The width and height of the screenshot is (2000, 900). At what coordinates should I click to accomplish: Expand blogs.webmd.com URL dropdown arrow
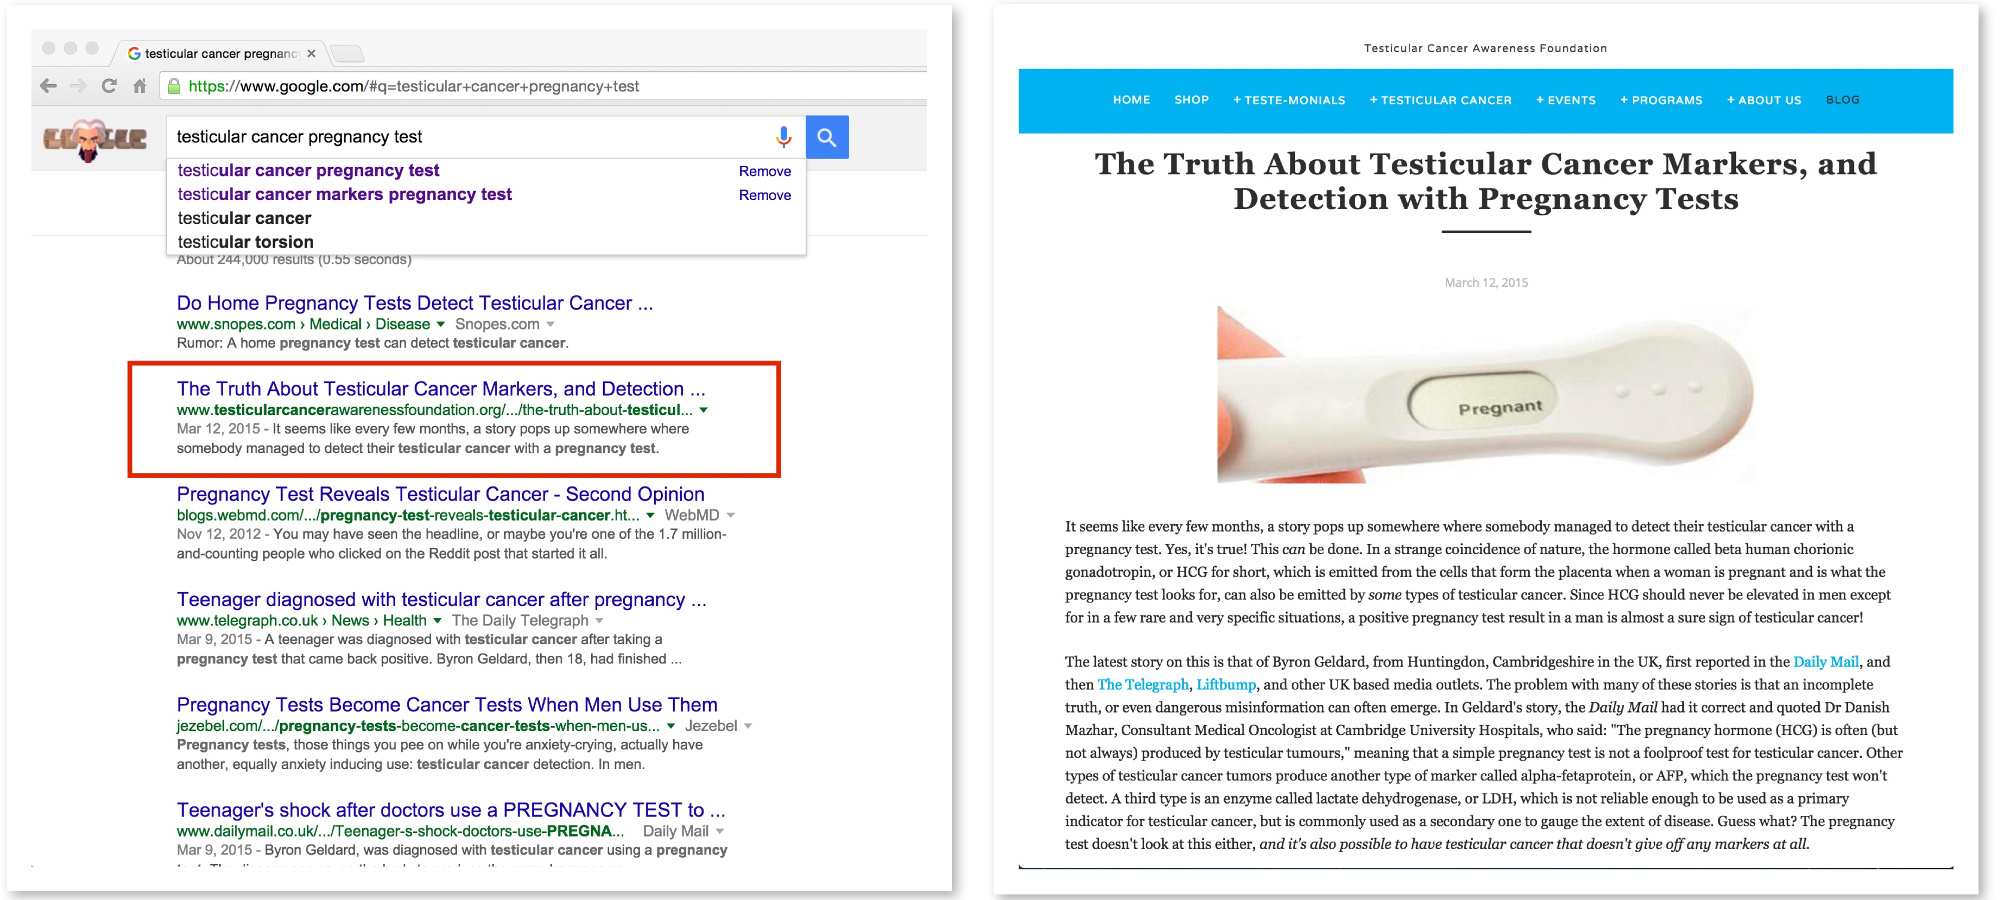pyautogui.click(x=650, y=515)
